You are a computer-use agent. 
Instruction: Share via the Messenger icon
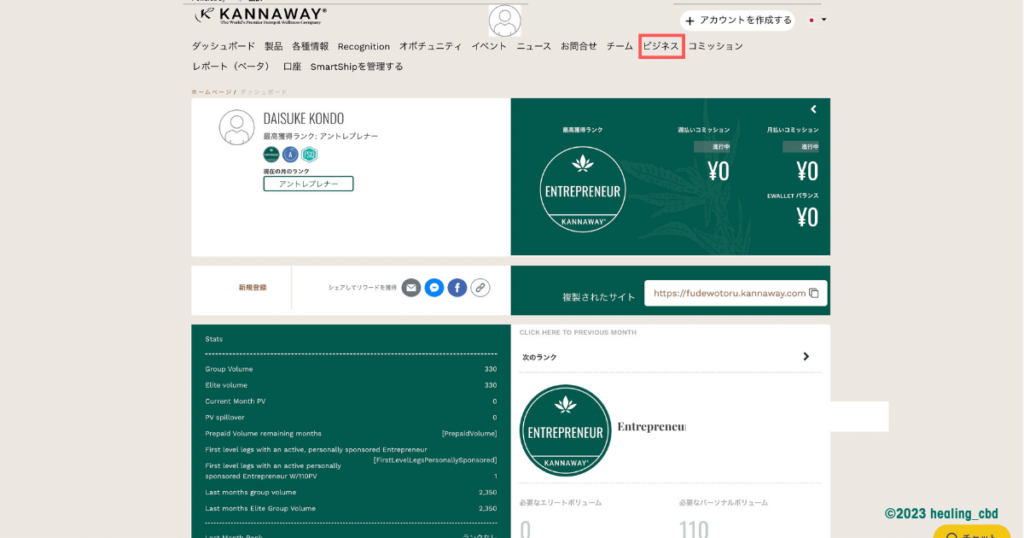point(434,287)
